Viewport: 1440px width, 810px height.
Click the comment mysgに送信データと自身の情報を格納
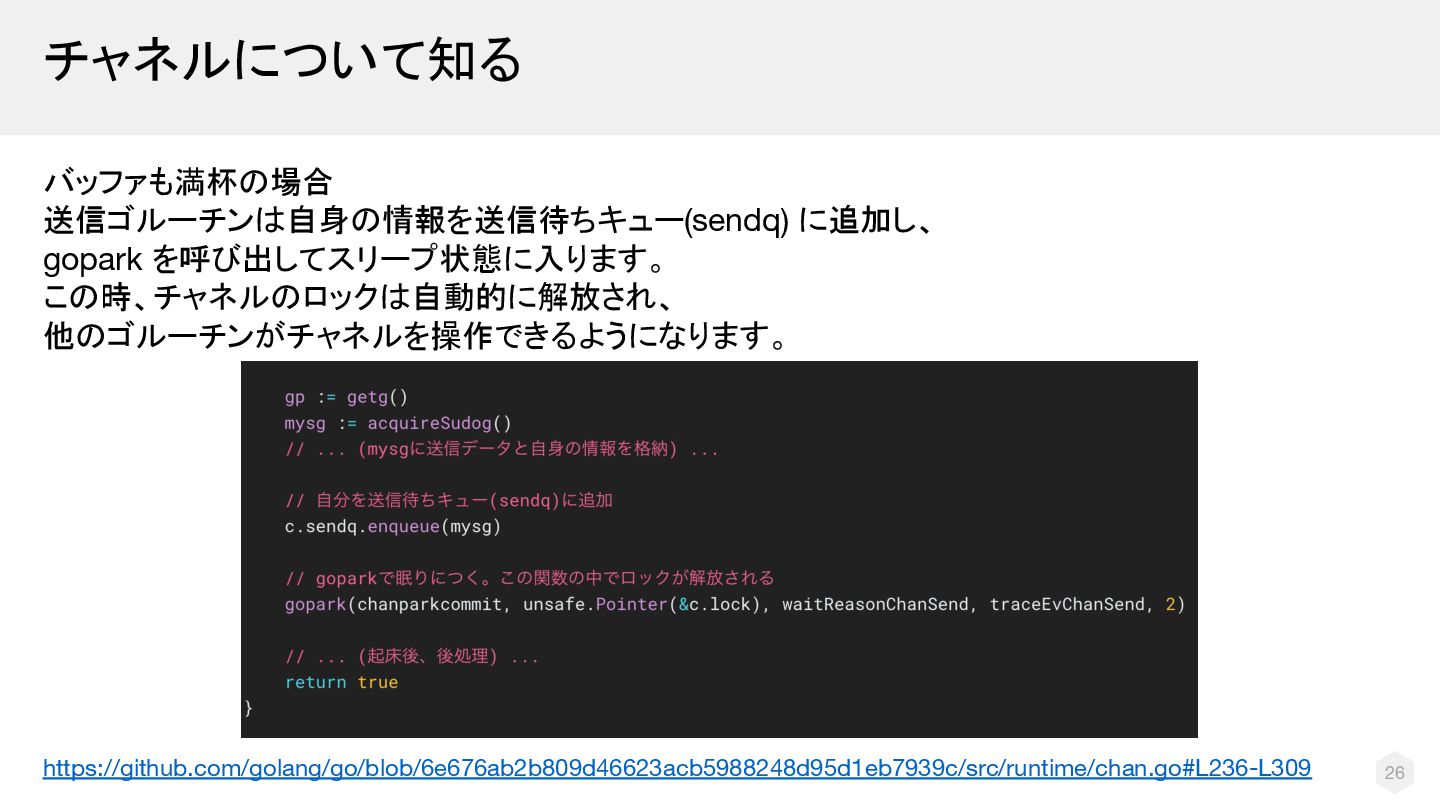pos(502,449)
